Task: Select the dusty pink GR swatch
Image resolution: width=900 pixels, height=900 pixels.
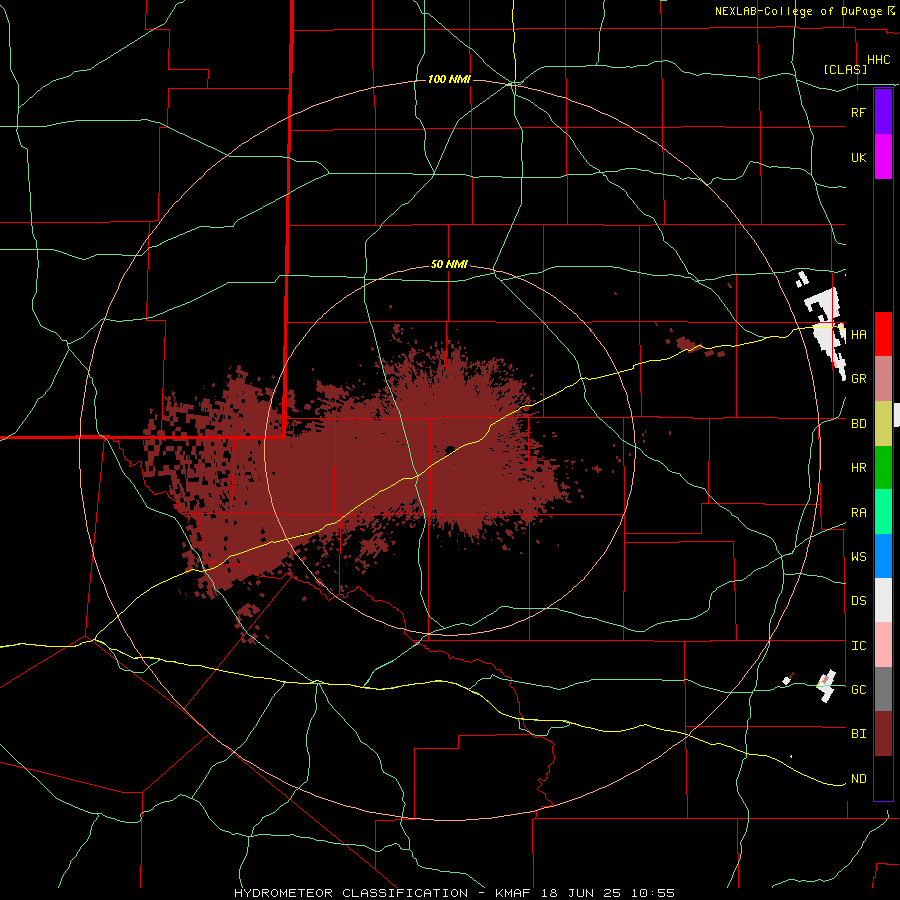Action: click(883, 378)
